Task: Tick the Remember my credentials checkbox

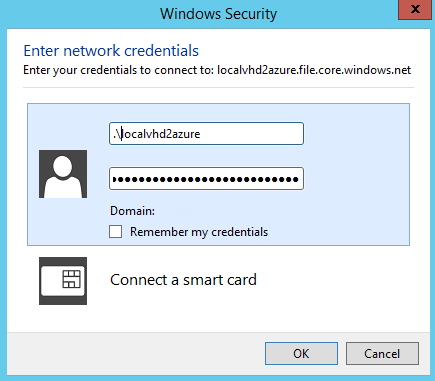Action: tap(116, 231)
